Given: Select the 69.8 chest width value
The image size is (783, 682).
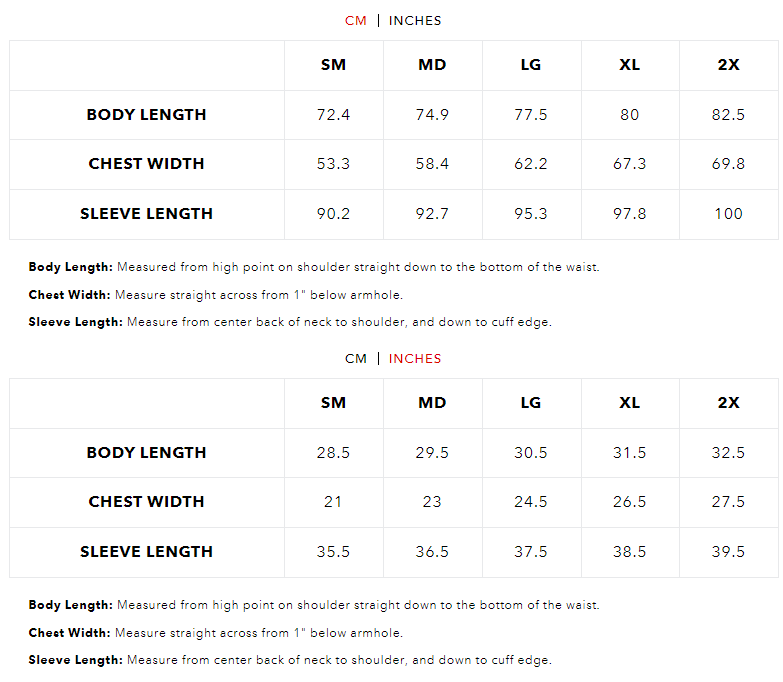Looking at the screenshot, I should pyautogui.click(x=728, y=164).
